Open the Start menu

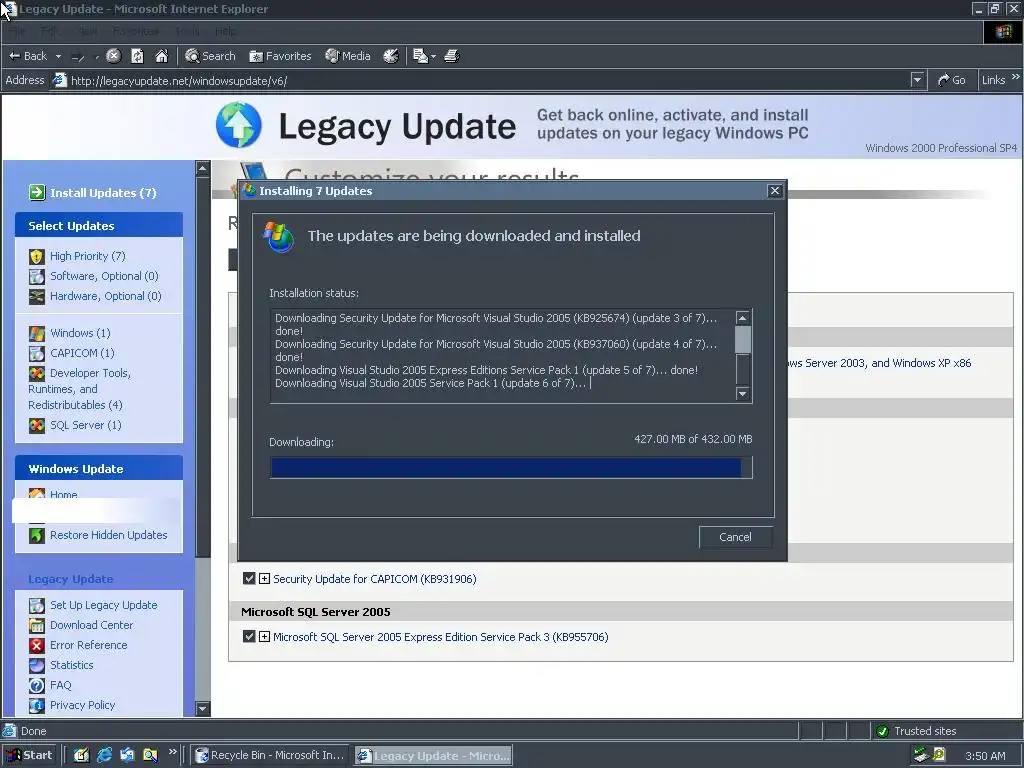click(29, 755)
